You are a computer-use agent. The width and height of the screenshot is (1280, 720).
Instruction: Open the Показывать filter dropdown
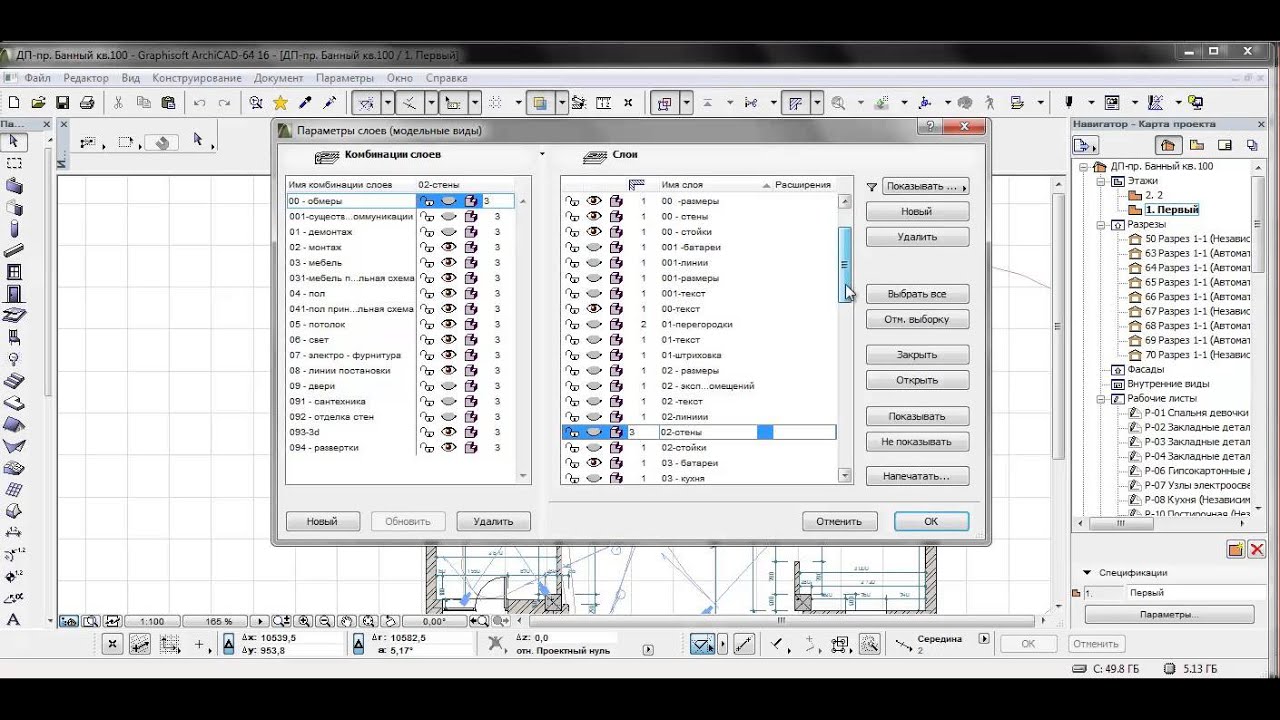925,186
